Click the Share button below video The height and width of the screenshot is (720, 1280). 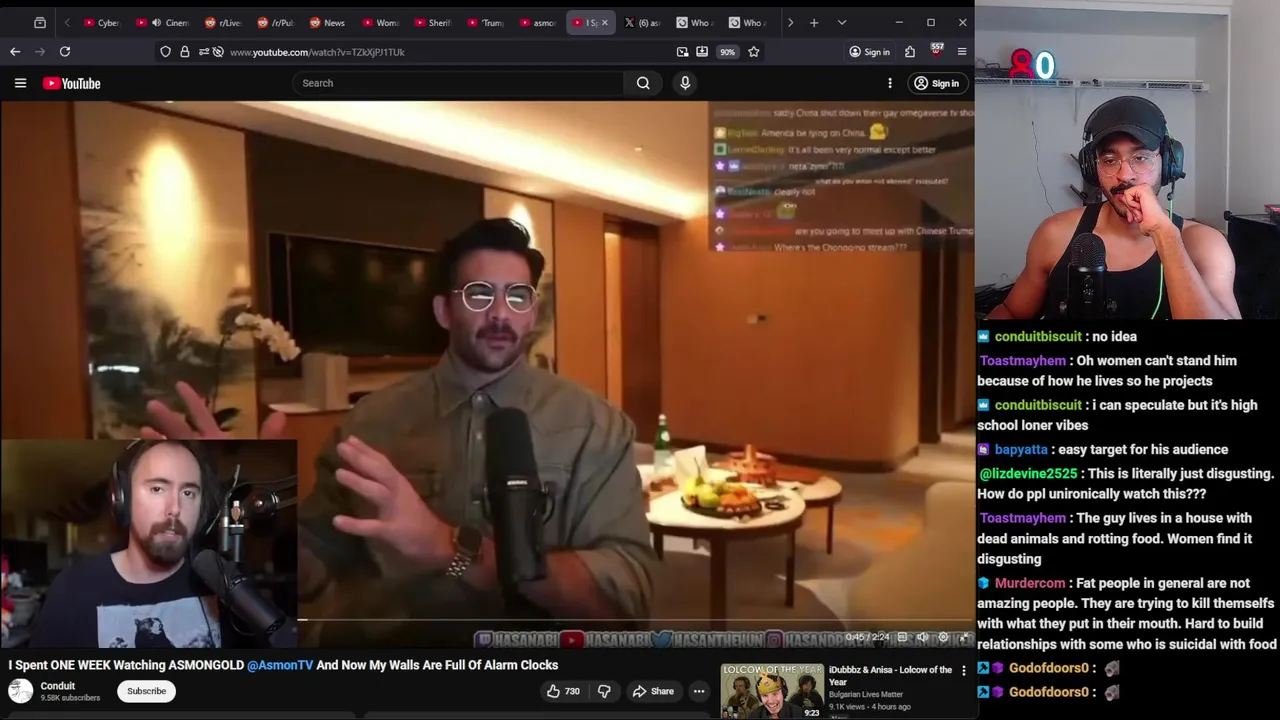tap(653, 691)
